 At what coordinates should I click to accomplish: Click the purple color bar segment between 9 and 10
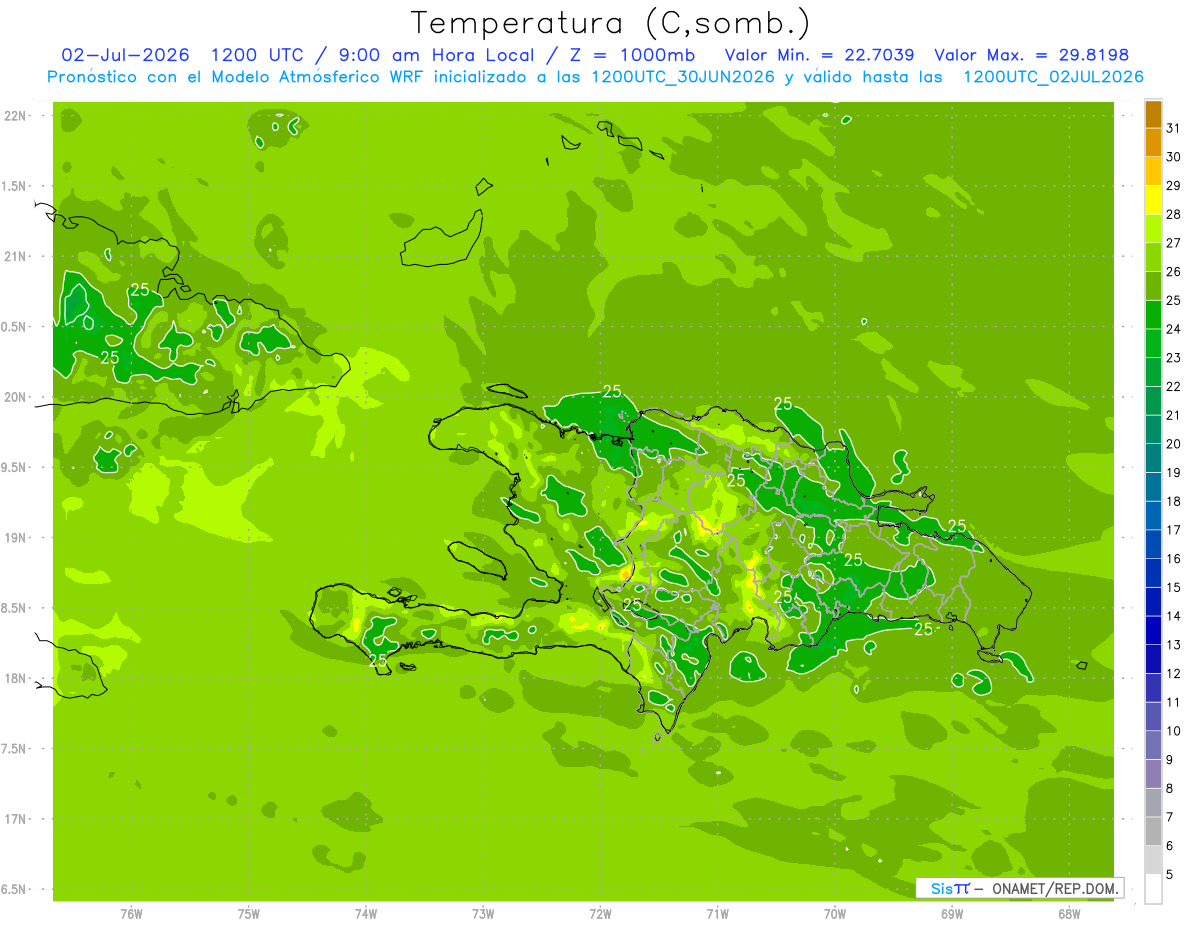click(x=1153, y=745)
